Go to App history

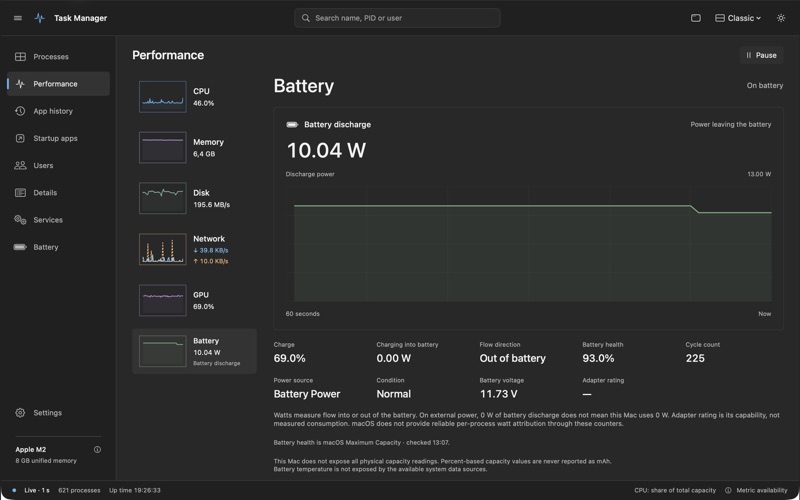(x=58, y=111)
